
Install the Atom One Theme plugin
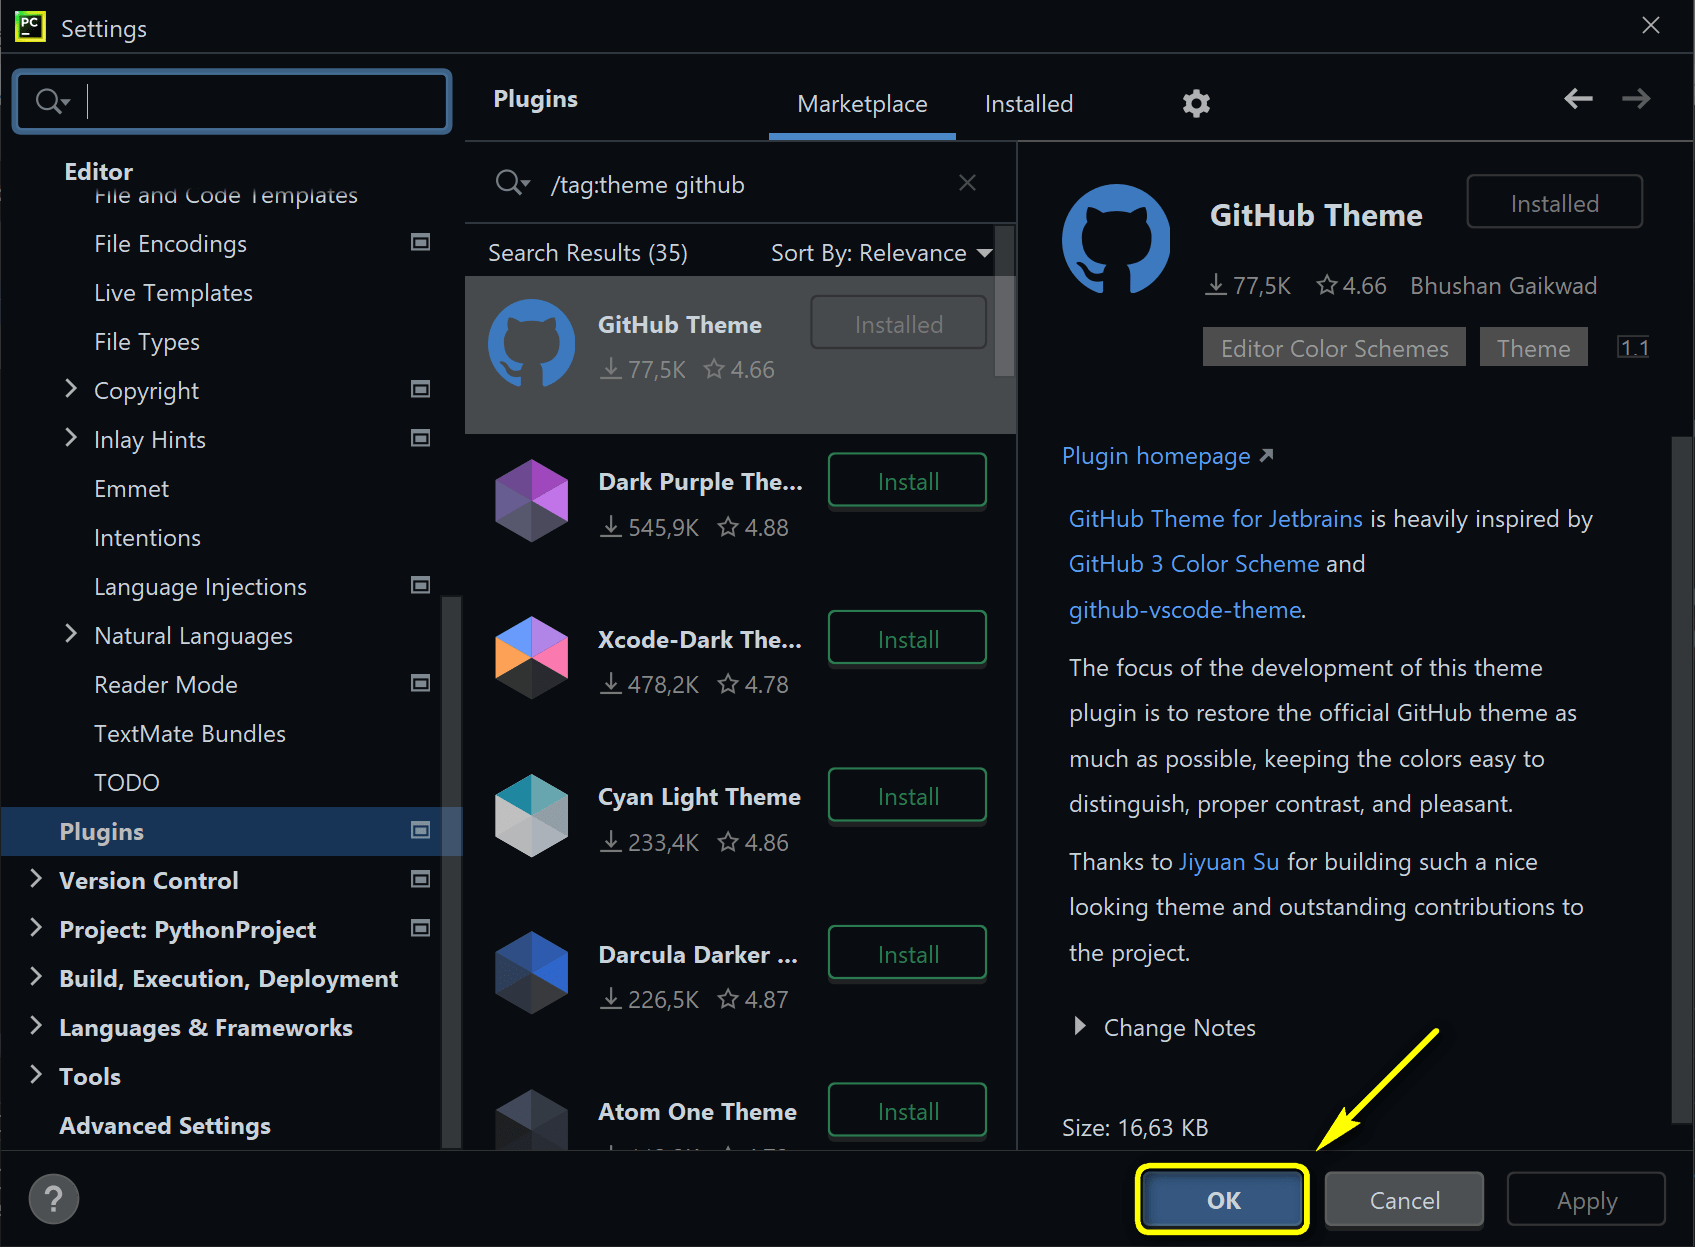point(907,1110)
